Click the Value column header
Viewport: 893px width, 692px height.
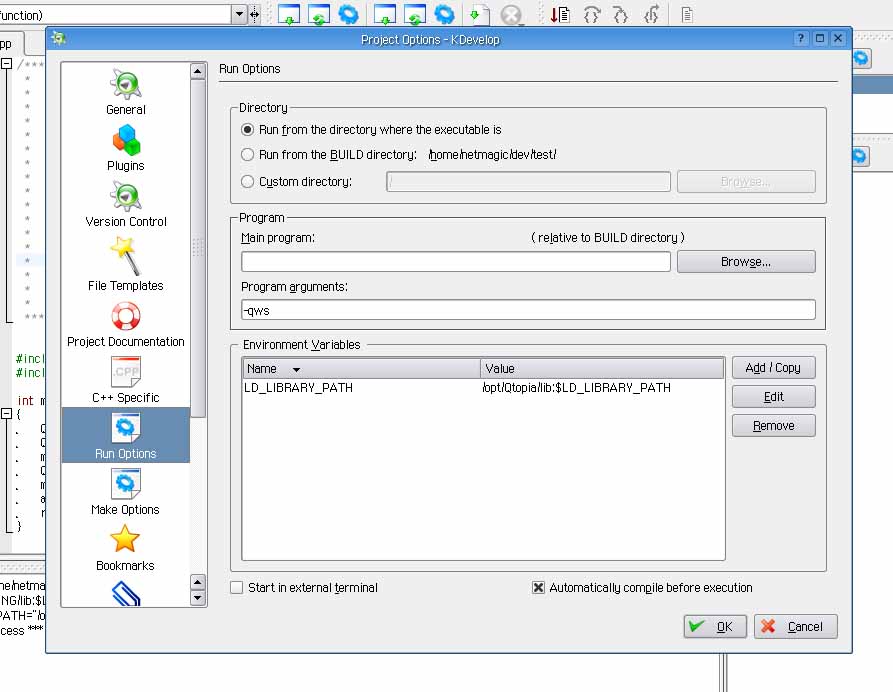601,368
